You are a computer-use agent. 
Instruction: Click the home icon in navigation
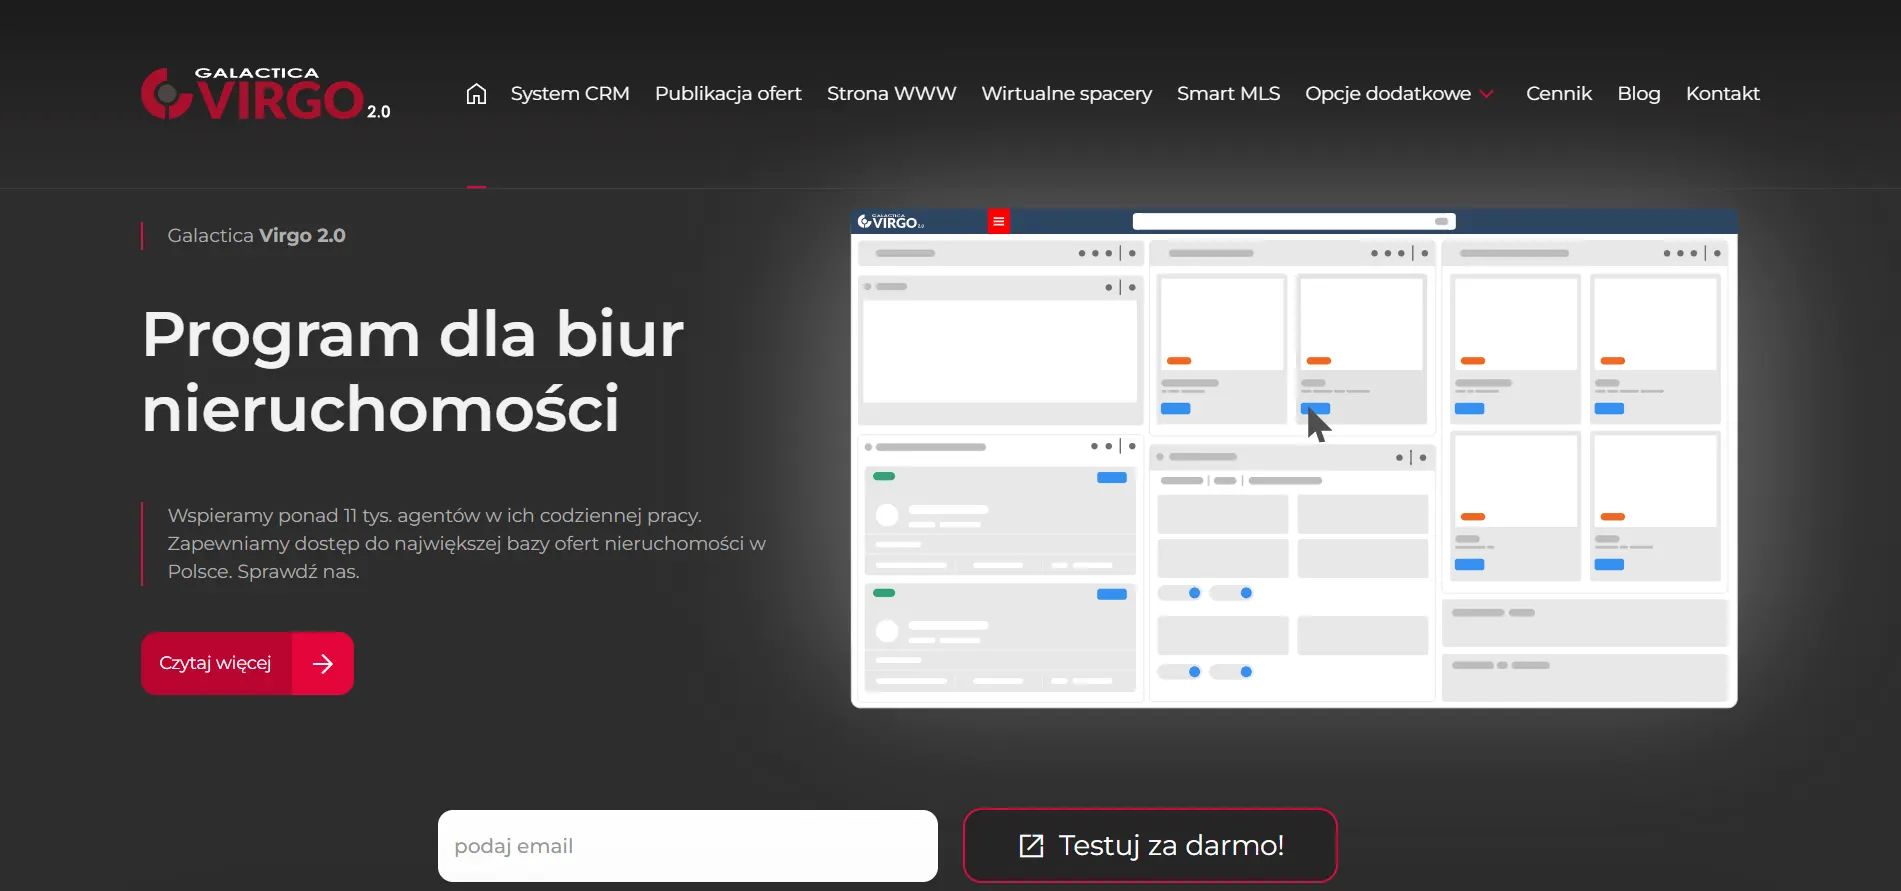click(x=476, y=94)
